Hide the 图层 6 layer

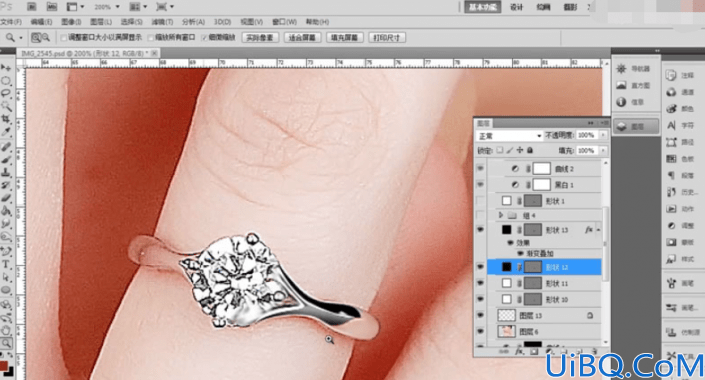481,332
